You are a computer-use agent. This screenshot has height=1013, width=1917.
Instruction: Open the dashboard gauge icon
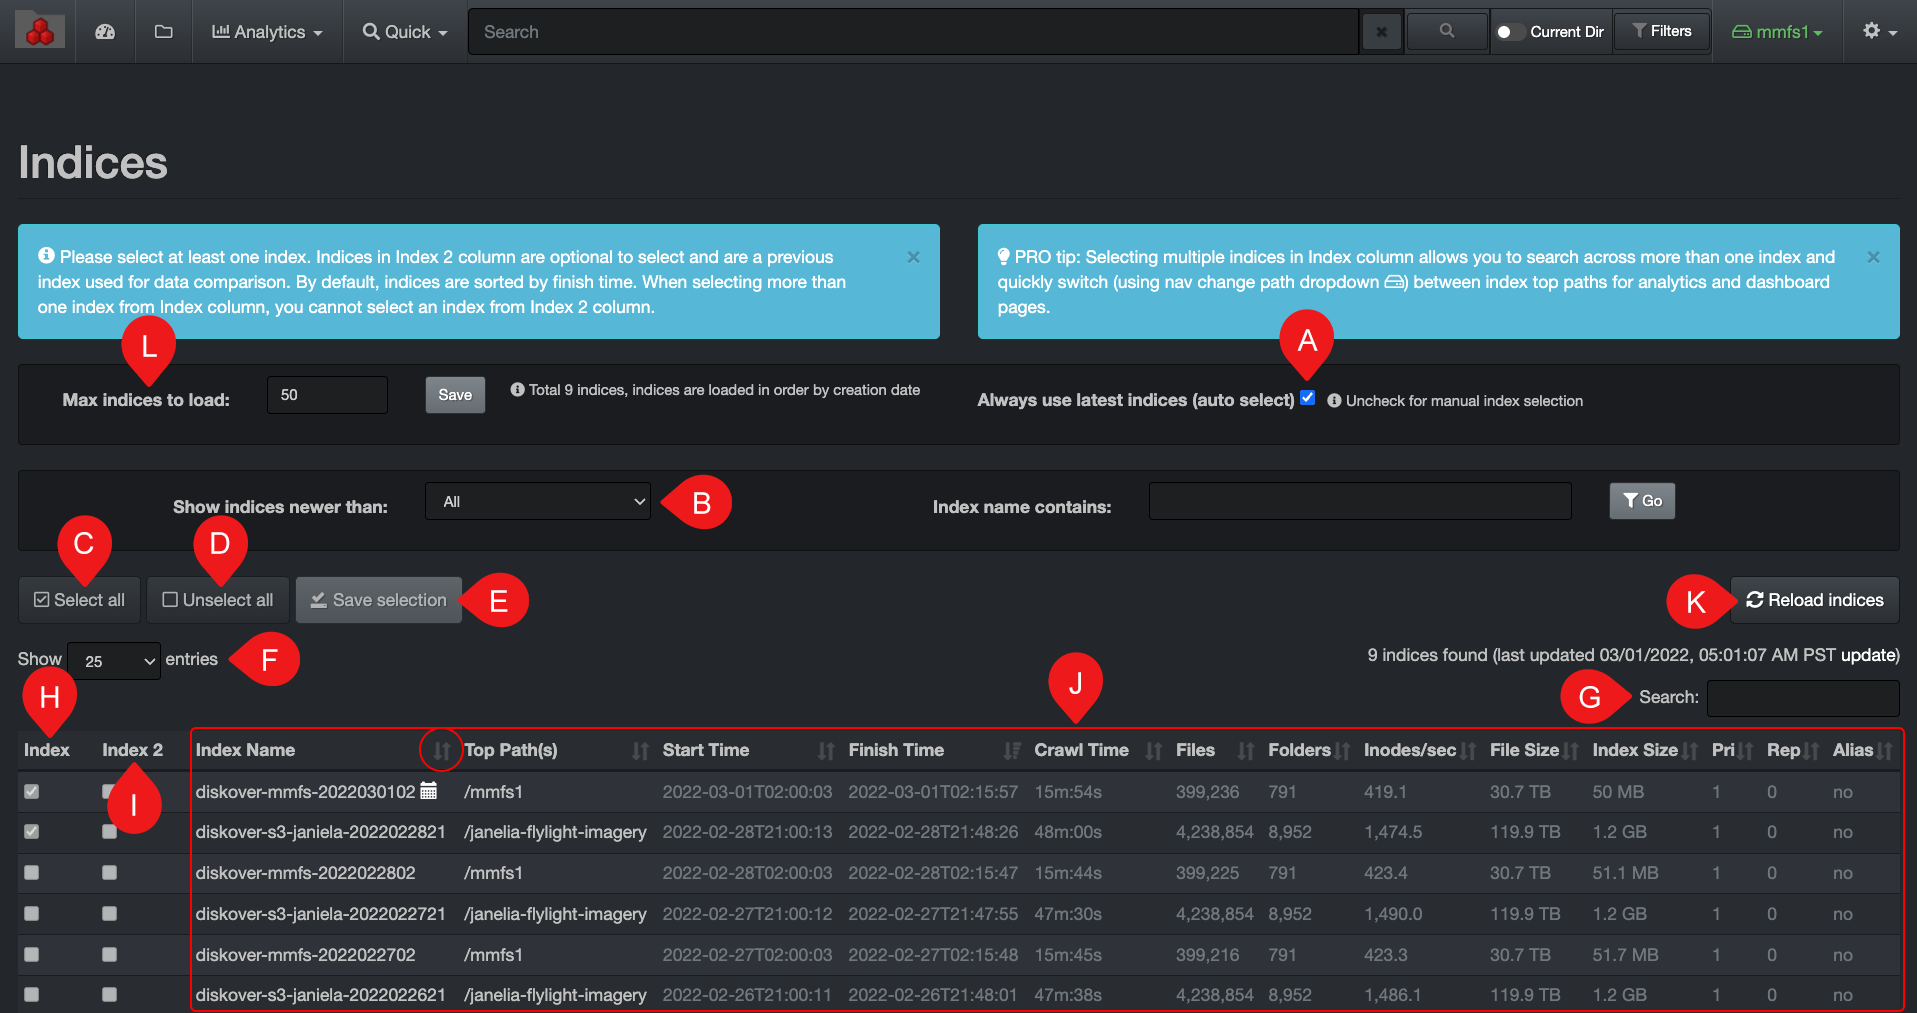point(105,32)
